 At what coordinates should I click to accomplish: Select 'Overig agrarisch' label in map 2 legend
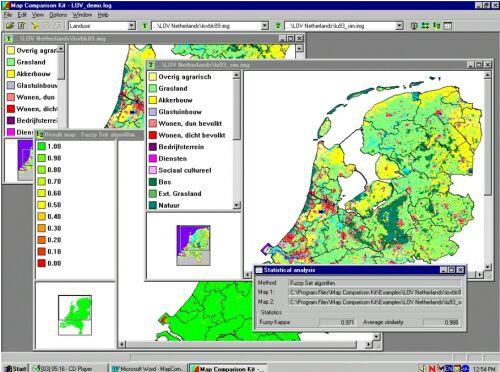point(185,77)
